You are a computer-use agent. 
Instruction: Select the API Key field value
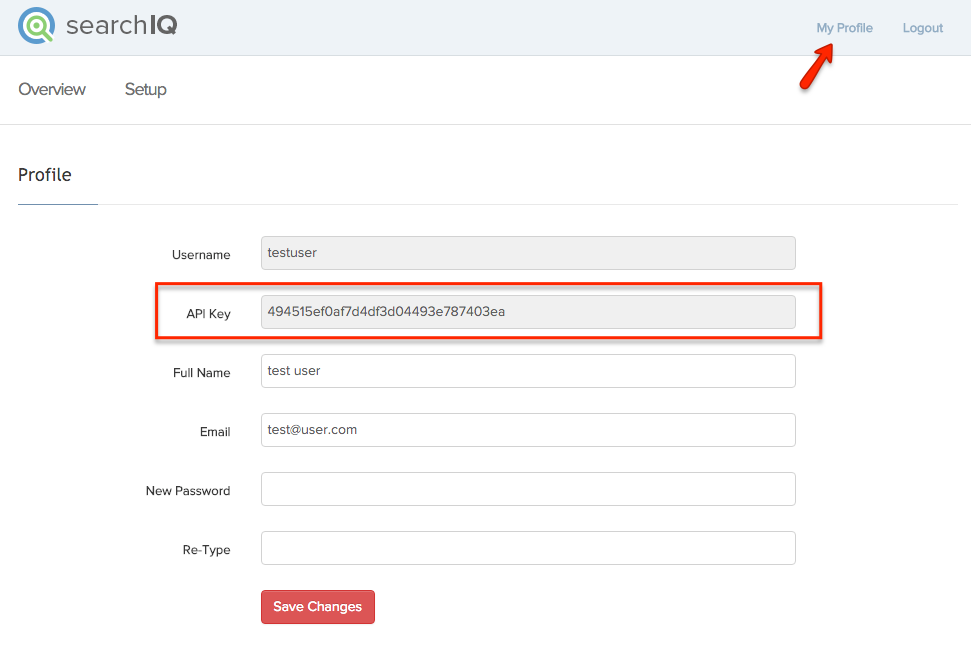(528, 312)
